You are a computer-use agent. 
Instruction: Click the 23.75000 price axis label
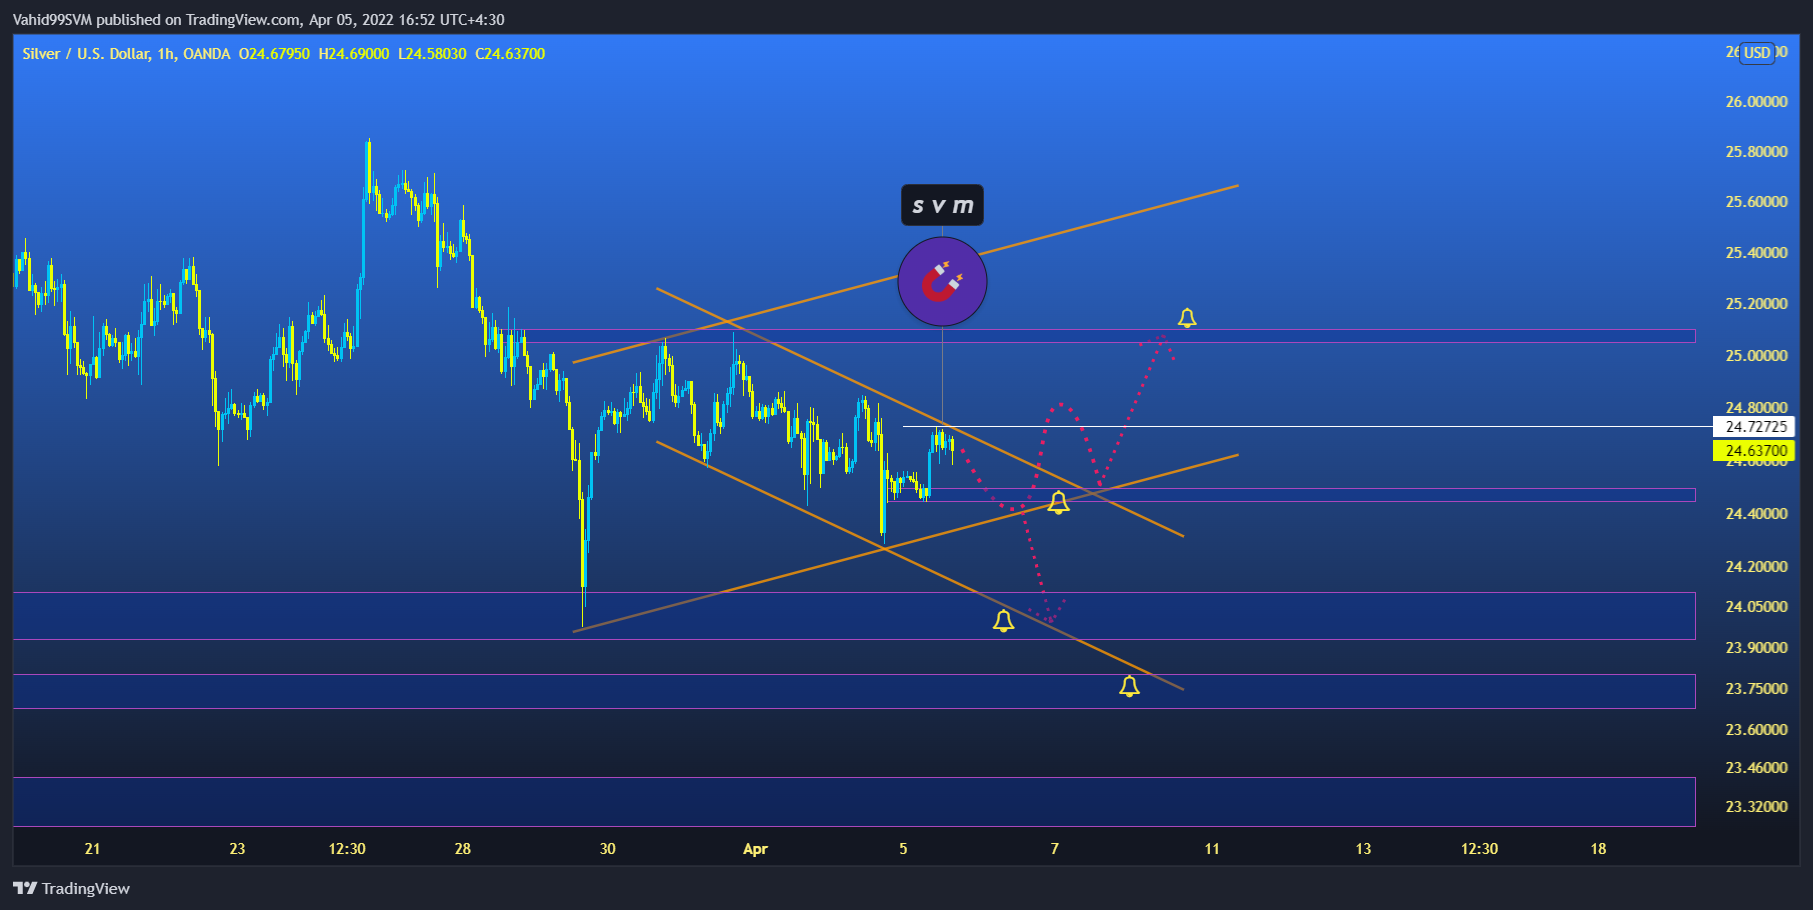[1757, 689]
